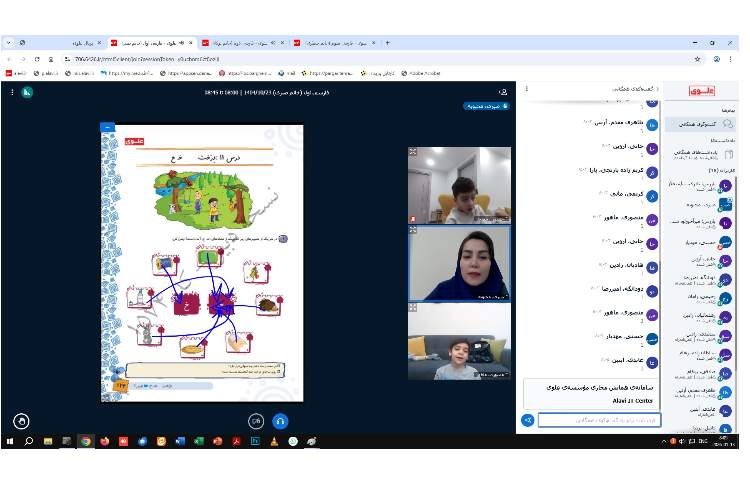Select the female teacher's webcam video
Screen dimensions: 750x480
tap(459, 263)
